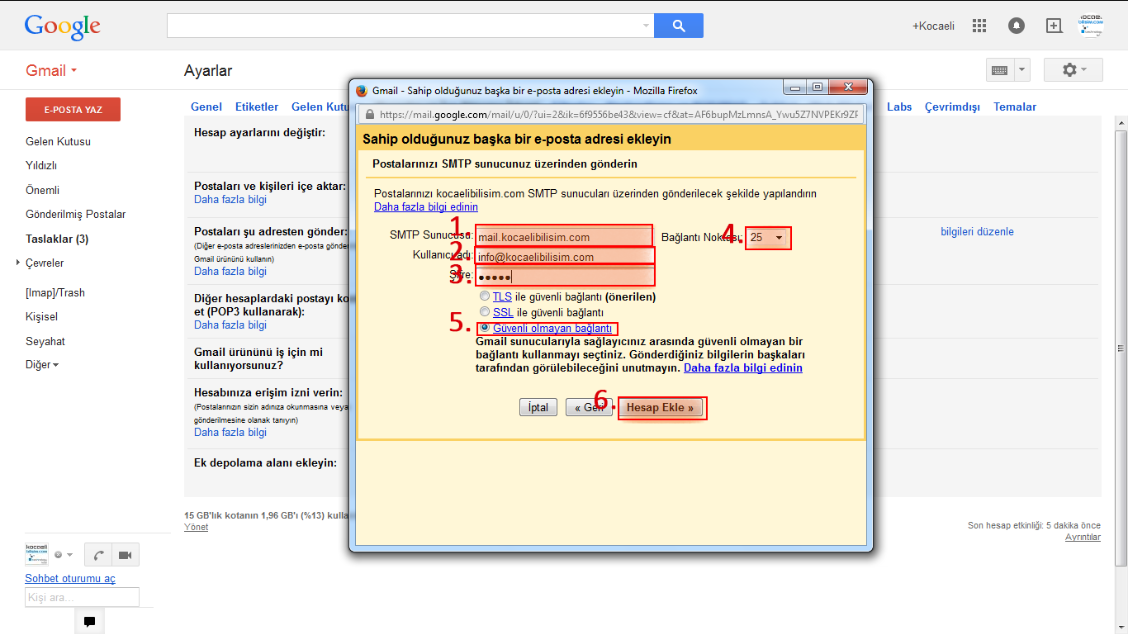Viewport: 1128px width, 634px height.
Task: Open the Google apps grid
Action: click(x=979, y=26)
